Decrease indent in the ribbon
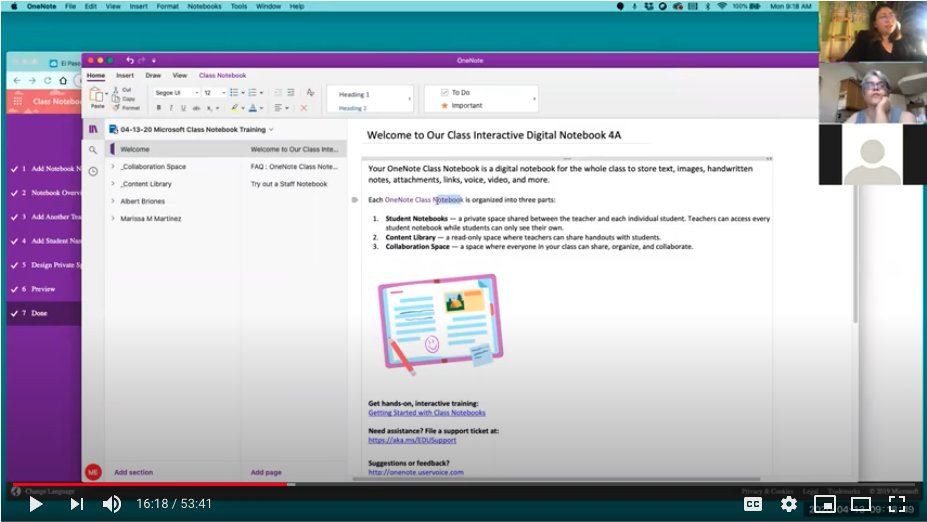 coord(277,92)
